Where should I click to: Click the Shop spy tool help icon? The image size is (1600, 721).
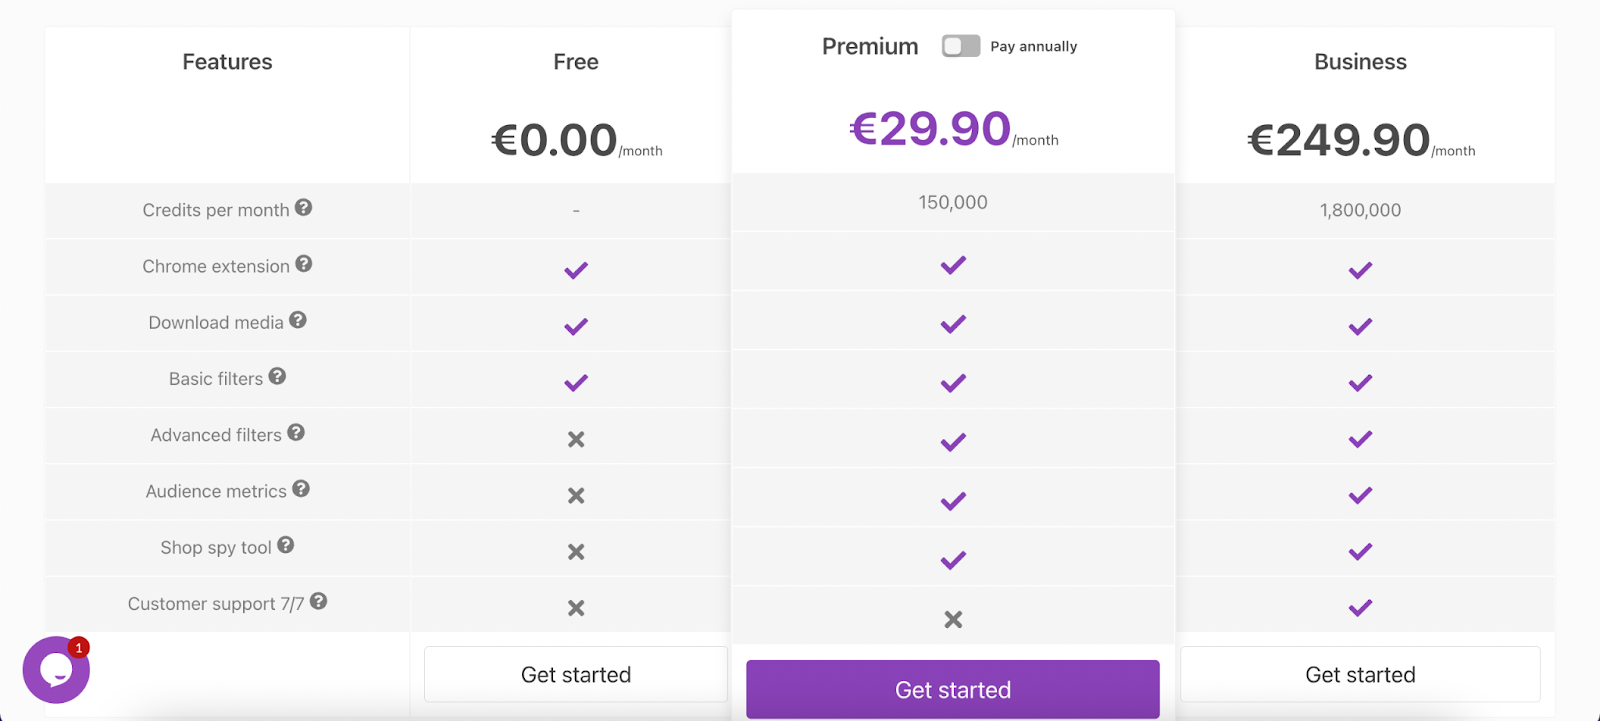(286, 545)
